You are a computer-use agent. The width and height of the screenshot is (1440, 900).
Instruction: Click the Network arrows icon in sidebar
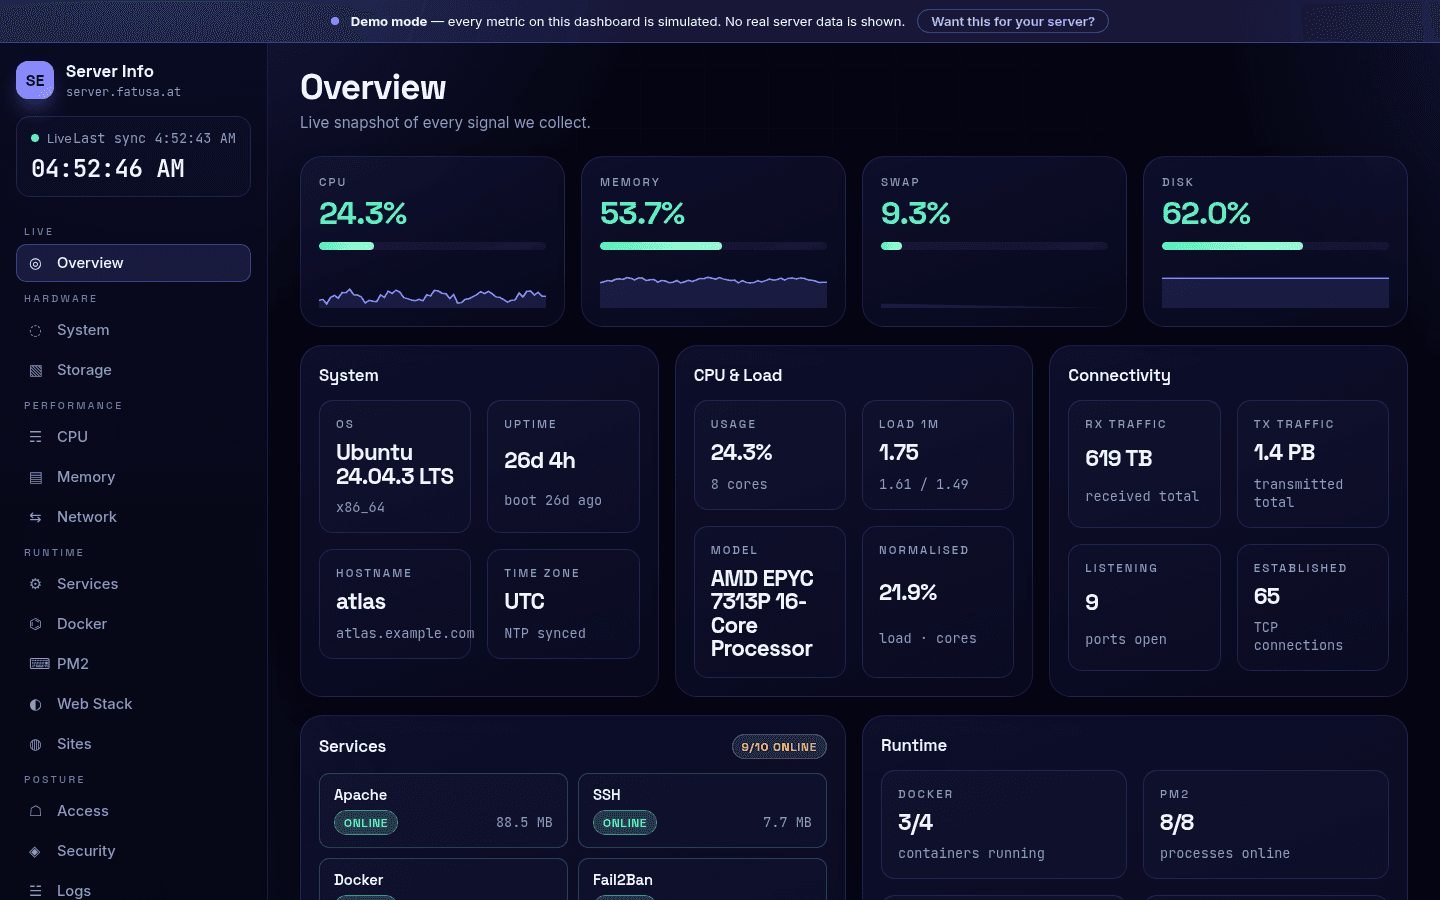pos(36,518)
